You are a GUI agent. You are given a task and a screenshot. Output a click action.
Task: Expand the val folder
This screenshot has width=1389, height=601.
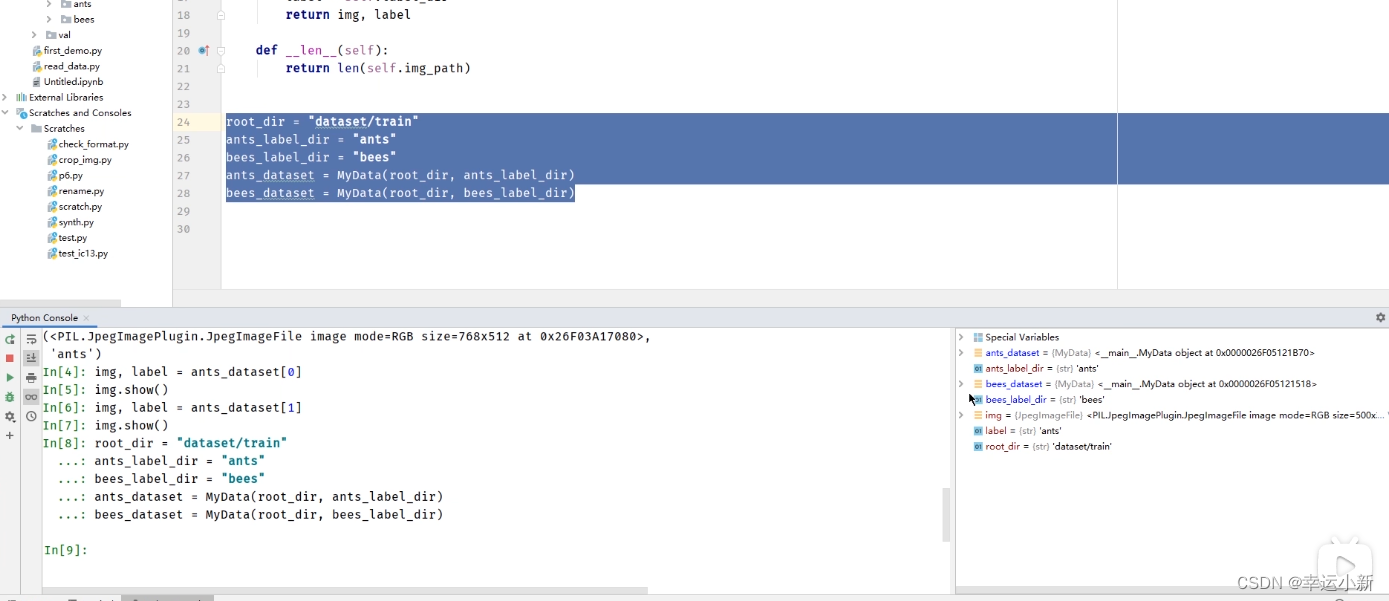tap(34, 35)
